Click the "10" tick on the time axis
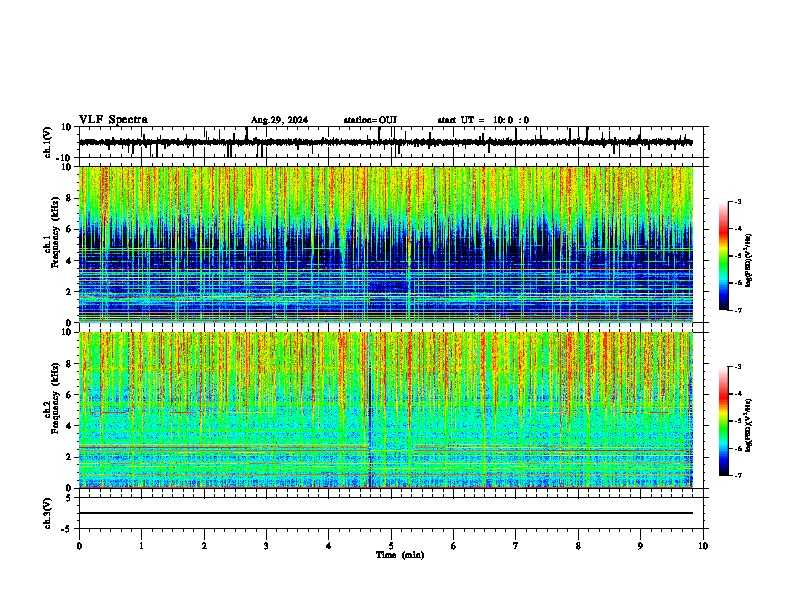Image resolution: width=792 pixels, height=612 pixels. pos(703,546)
